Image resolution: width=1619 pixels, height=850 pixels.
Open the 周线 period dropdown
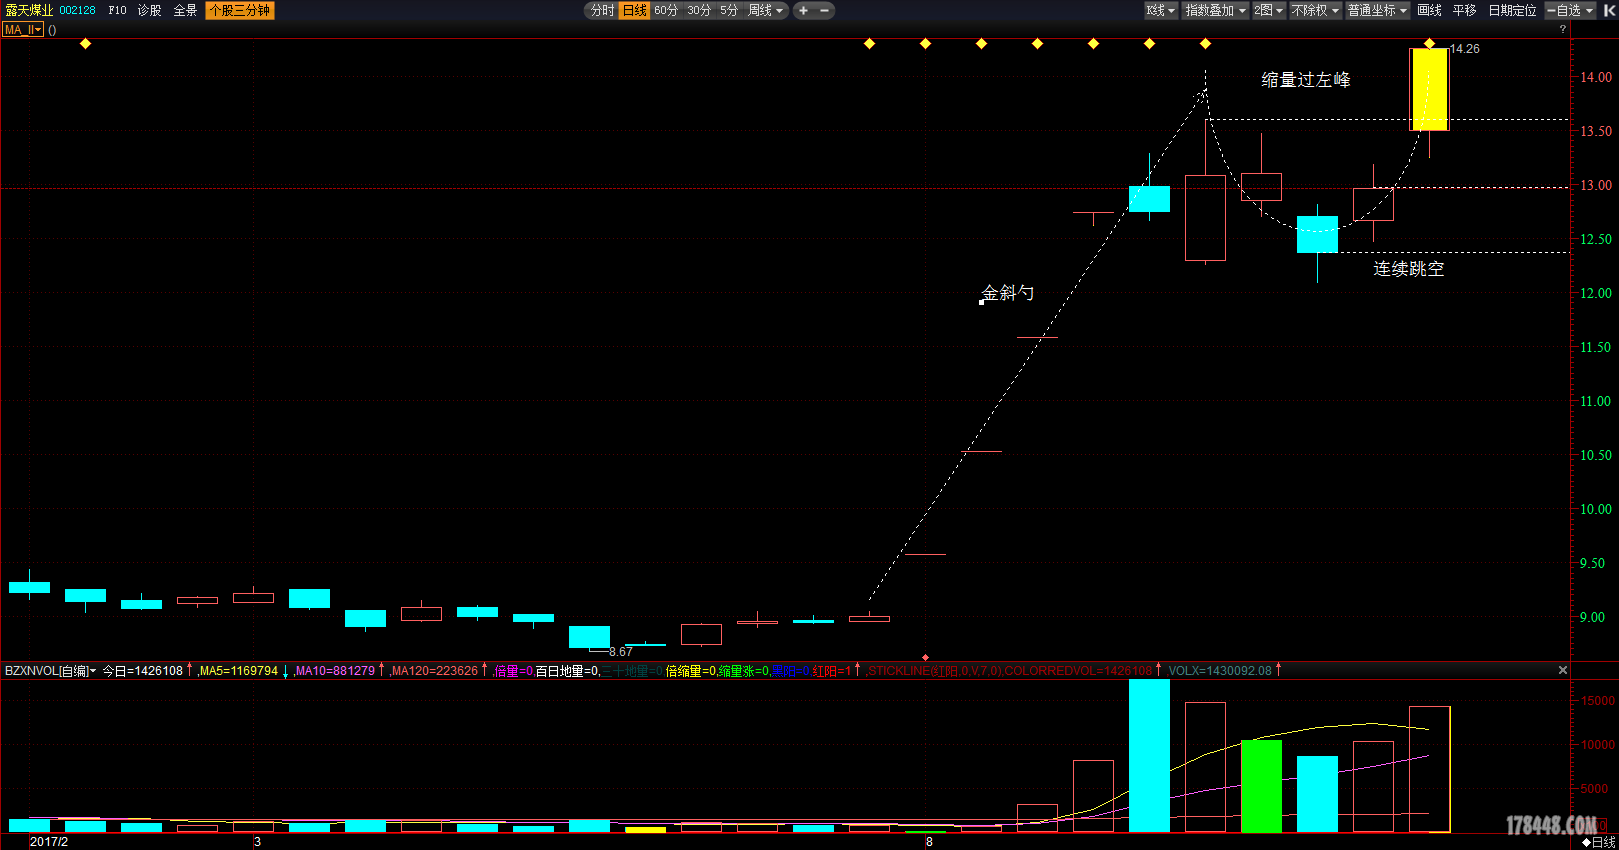click(766, 10)
